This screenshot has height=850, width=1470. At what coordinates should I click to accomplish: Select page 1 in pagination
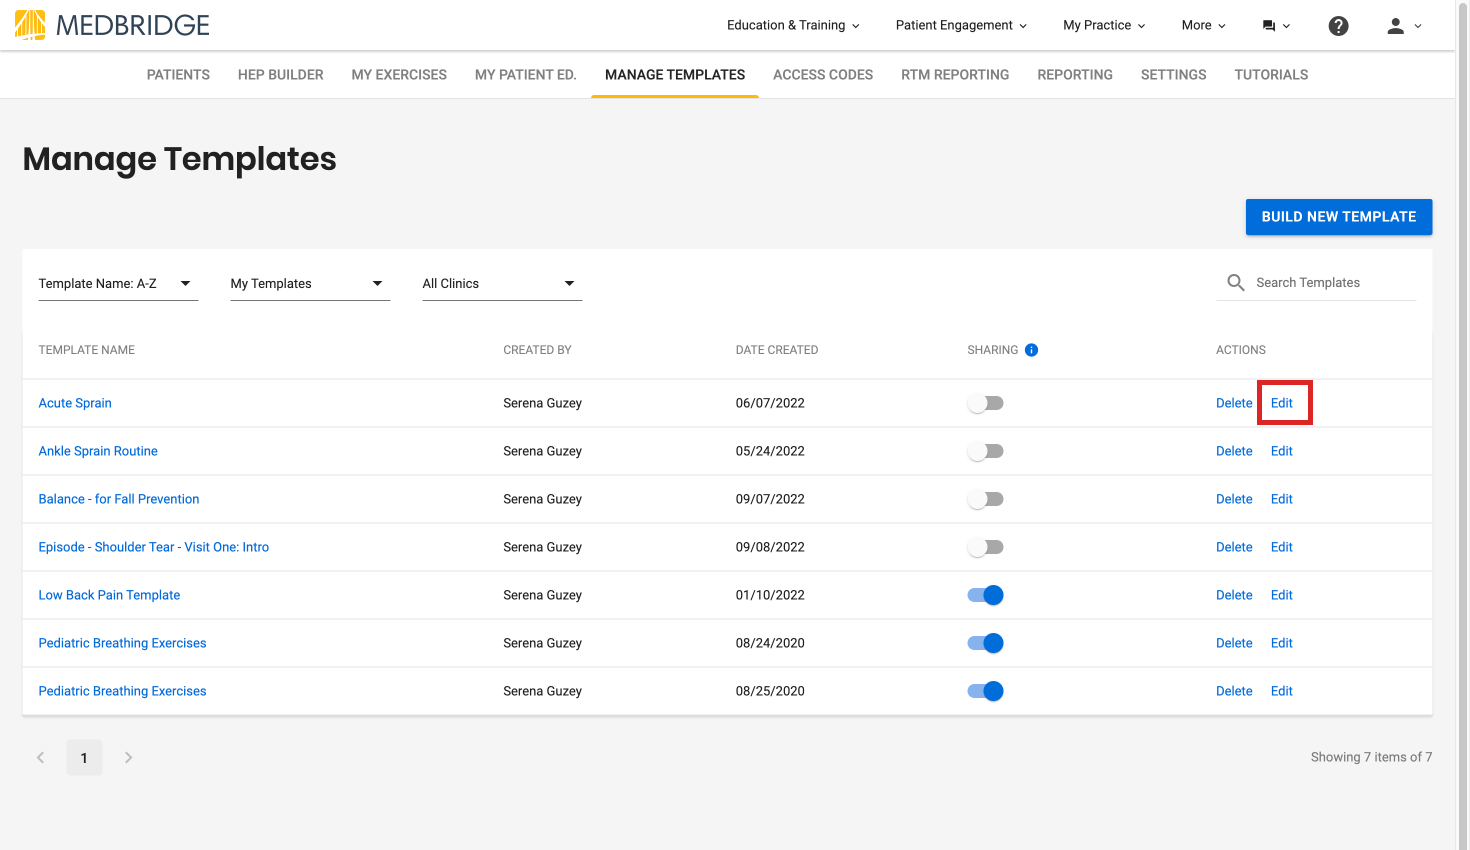(84, 758)
